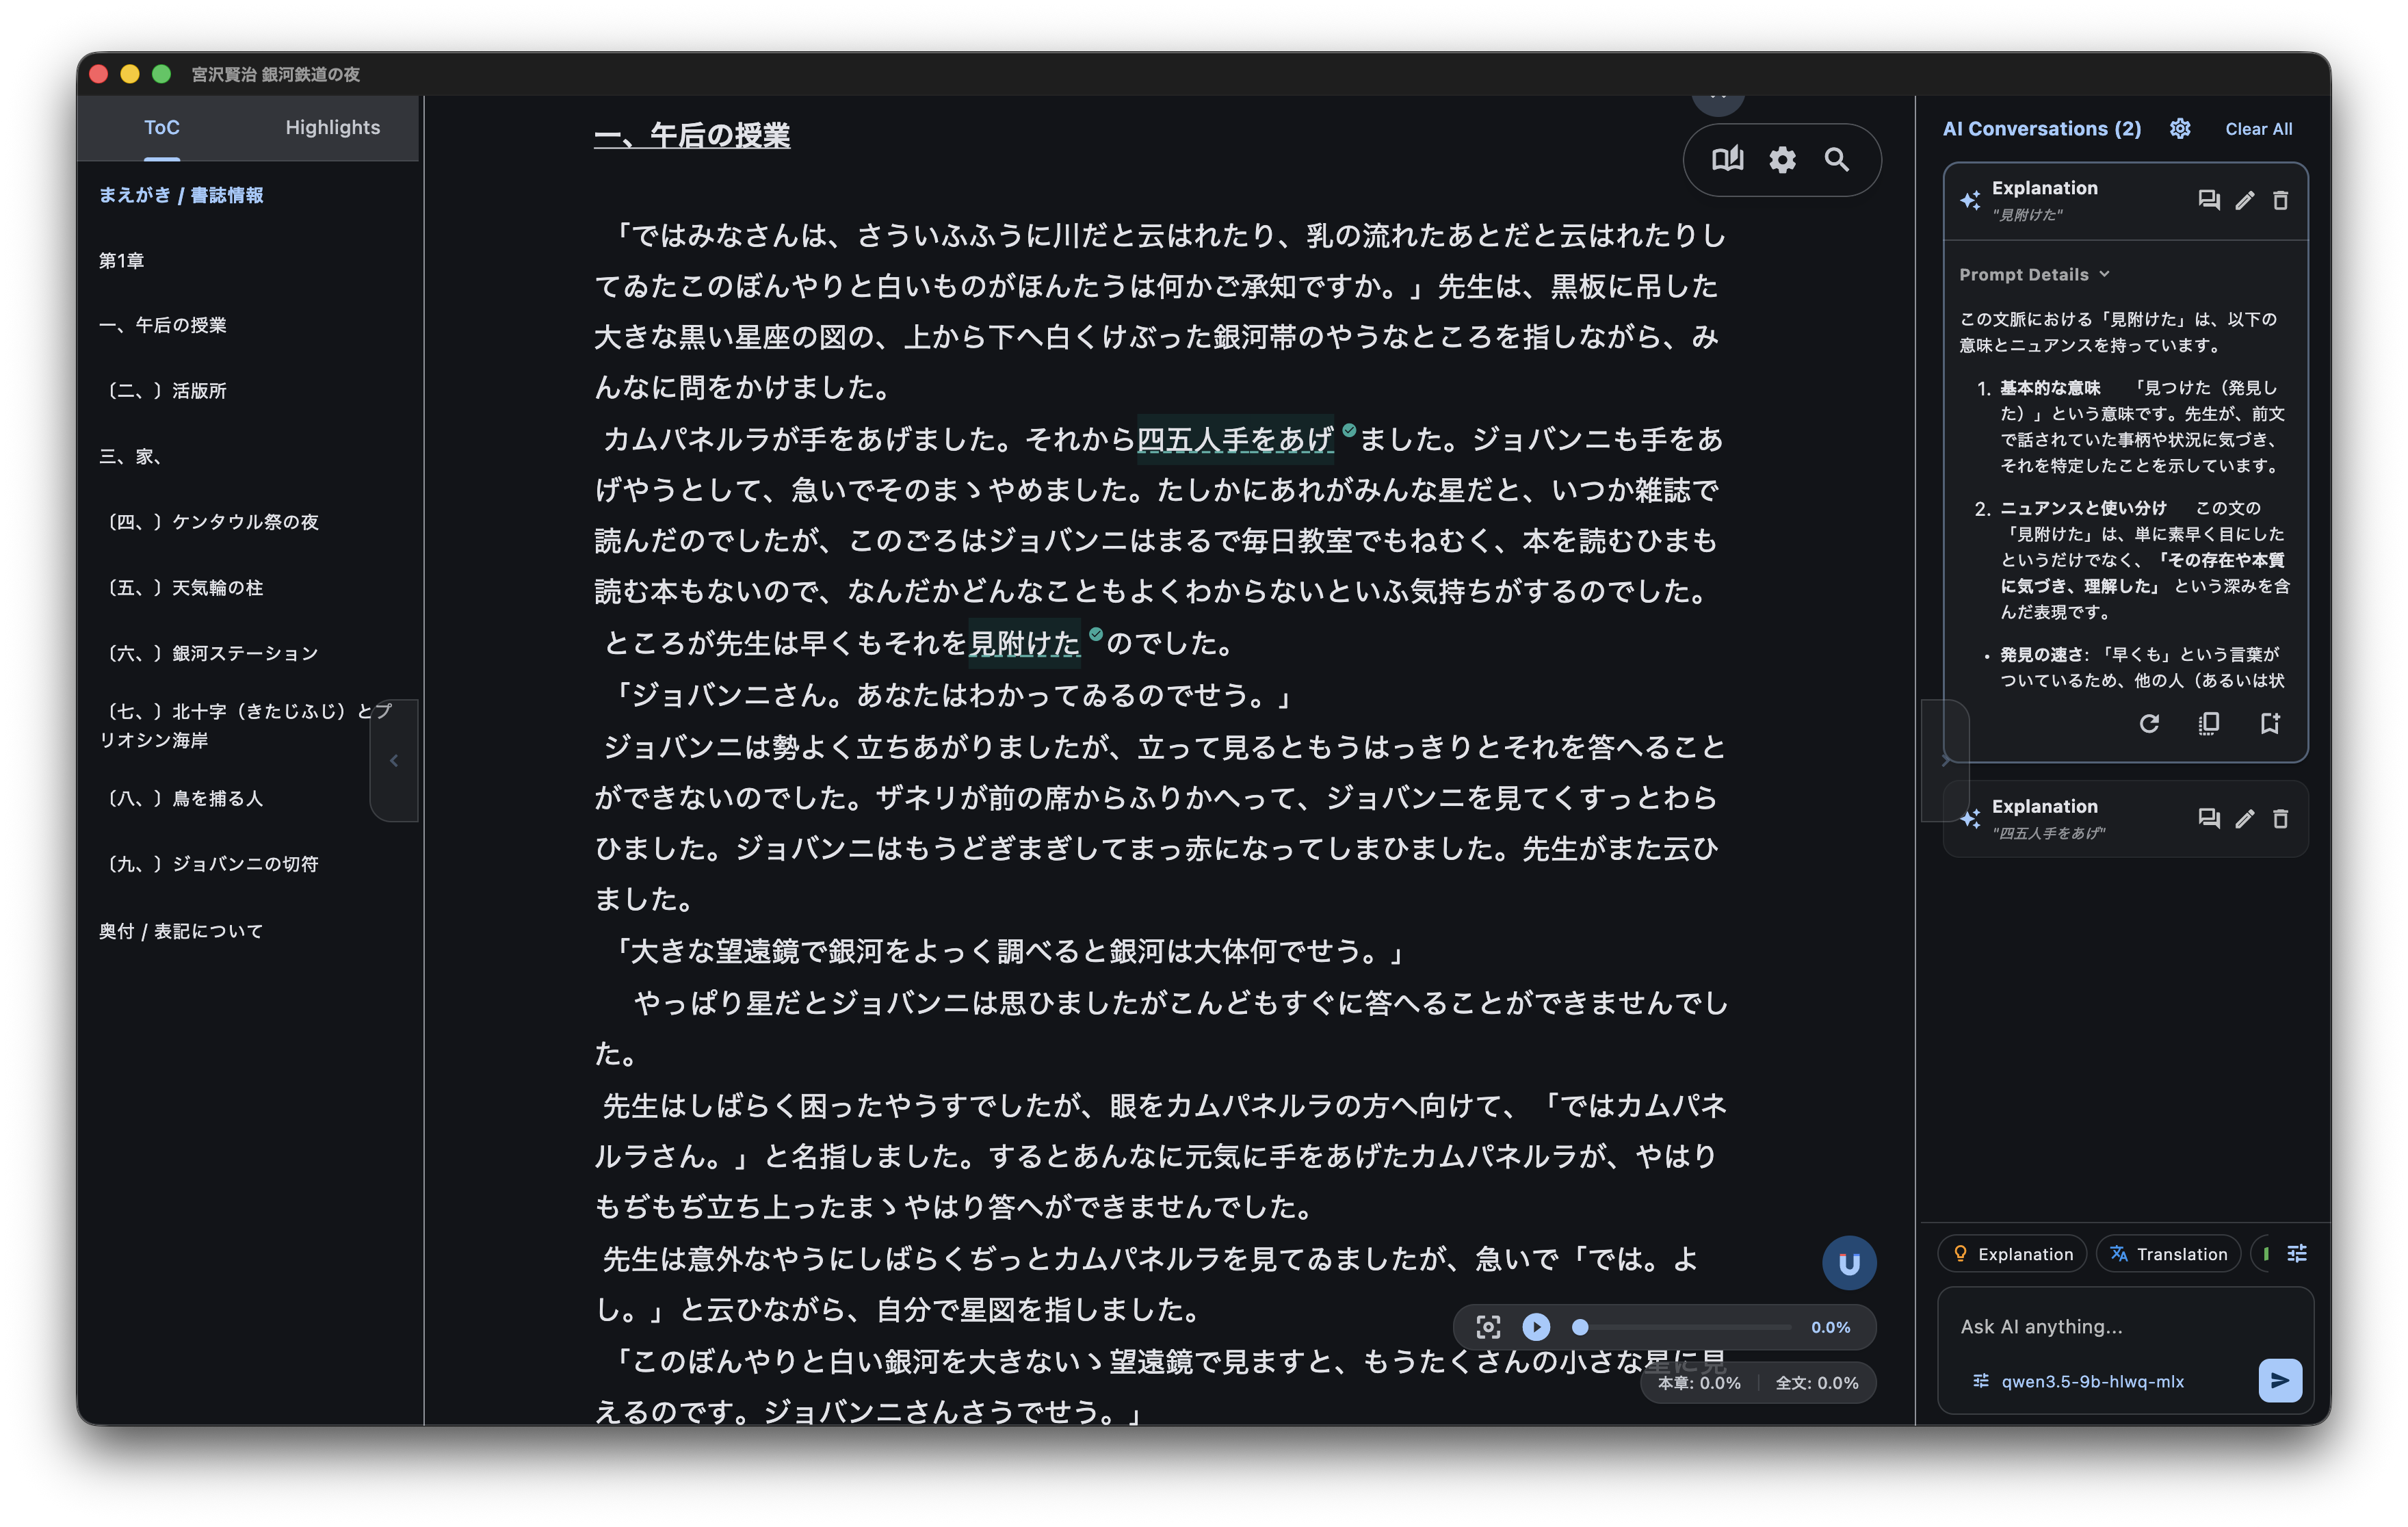Click the 全文: 0.0% progress indicator

tap(1817, 1383)
